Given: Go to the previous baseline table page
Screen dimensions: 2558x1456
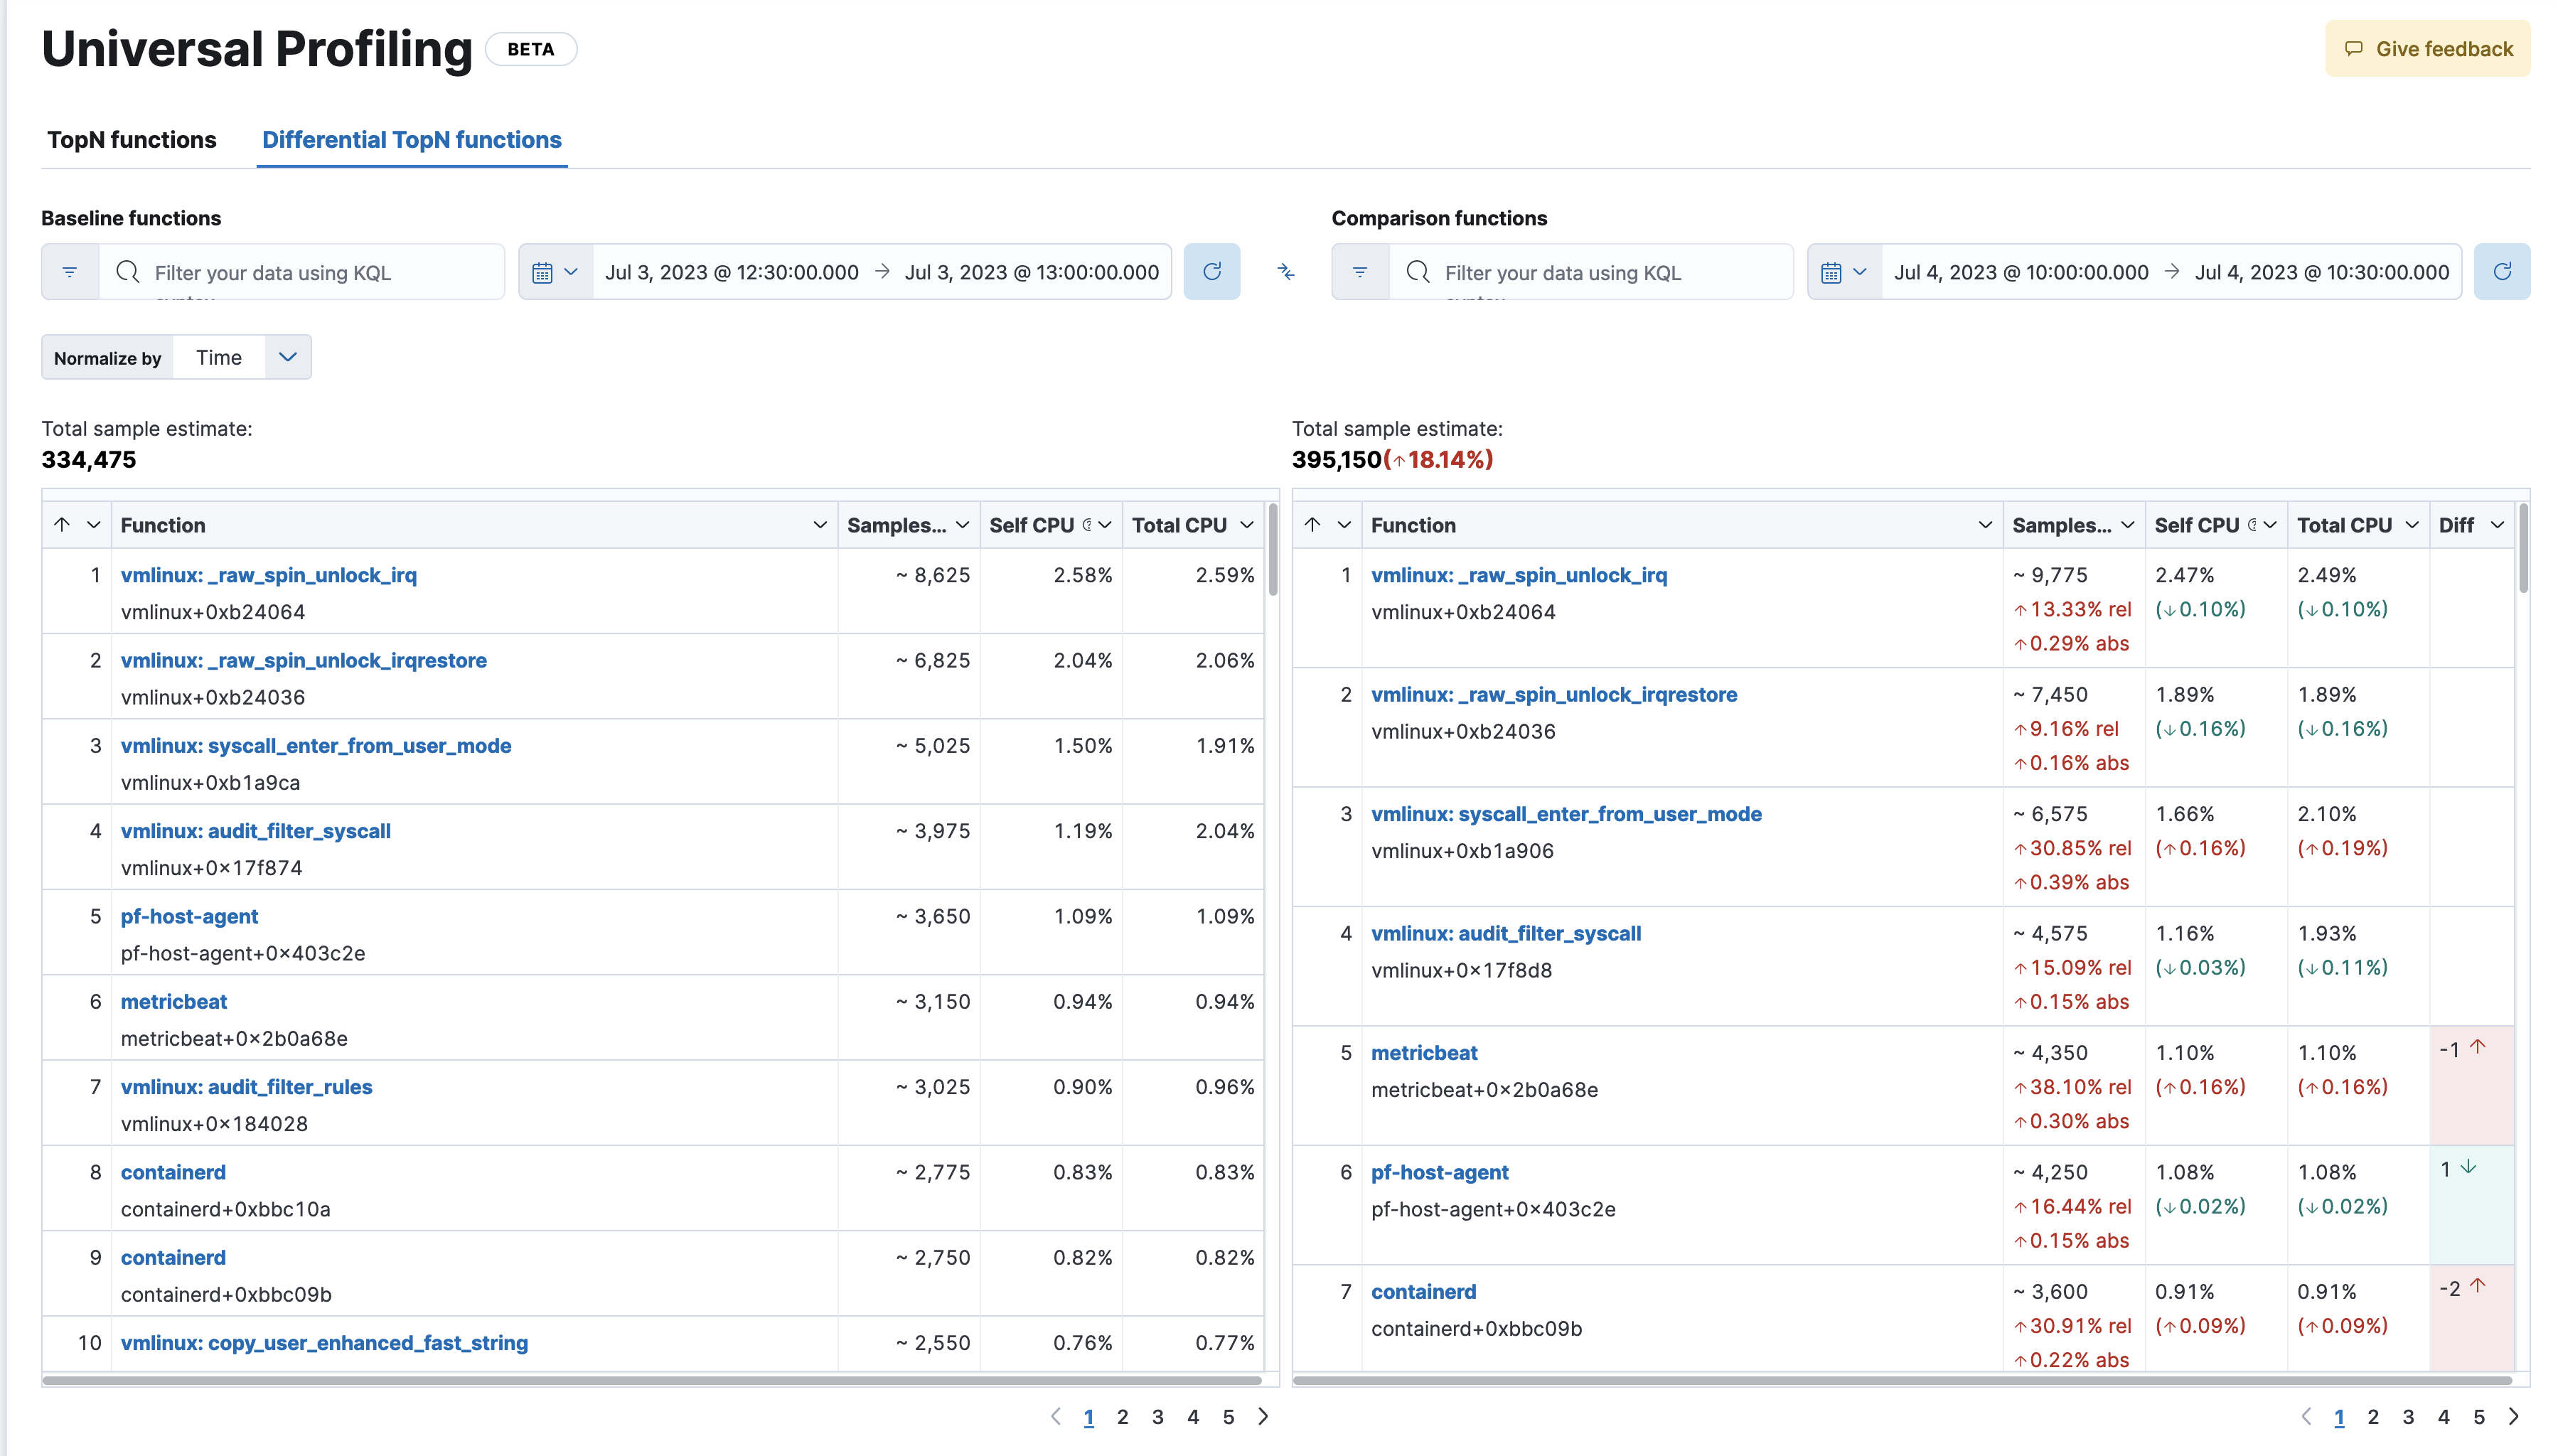Looking at the screenshot, I should 1056,1416.
